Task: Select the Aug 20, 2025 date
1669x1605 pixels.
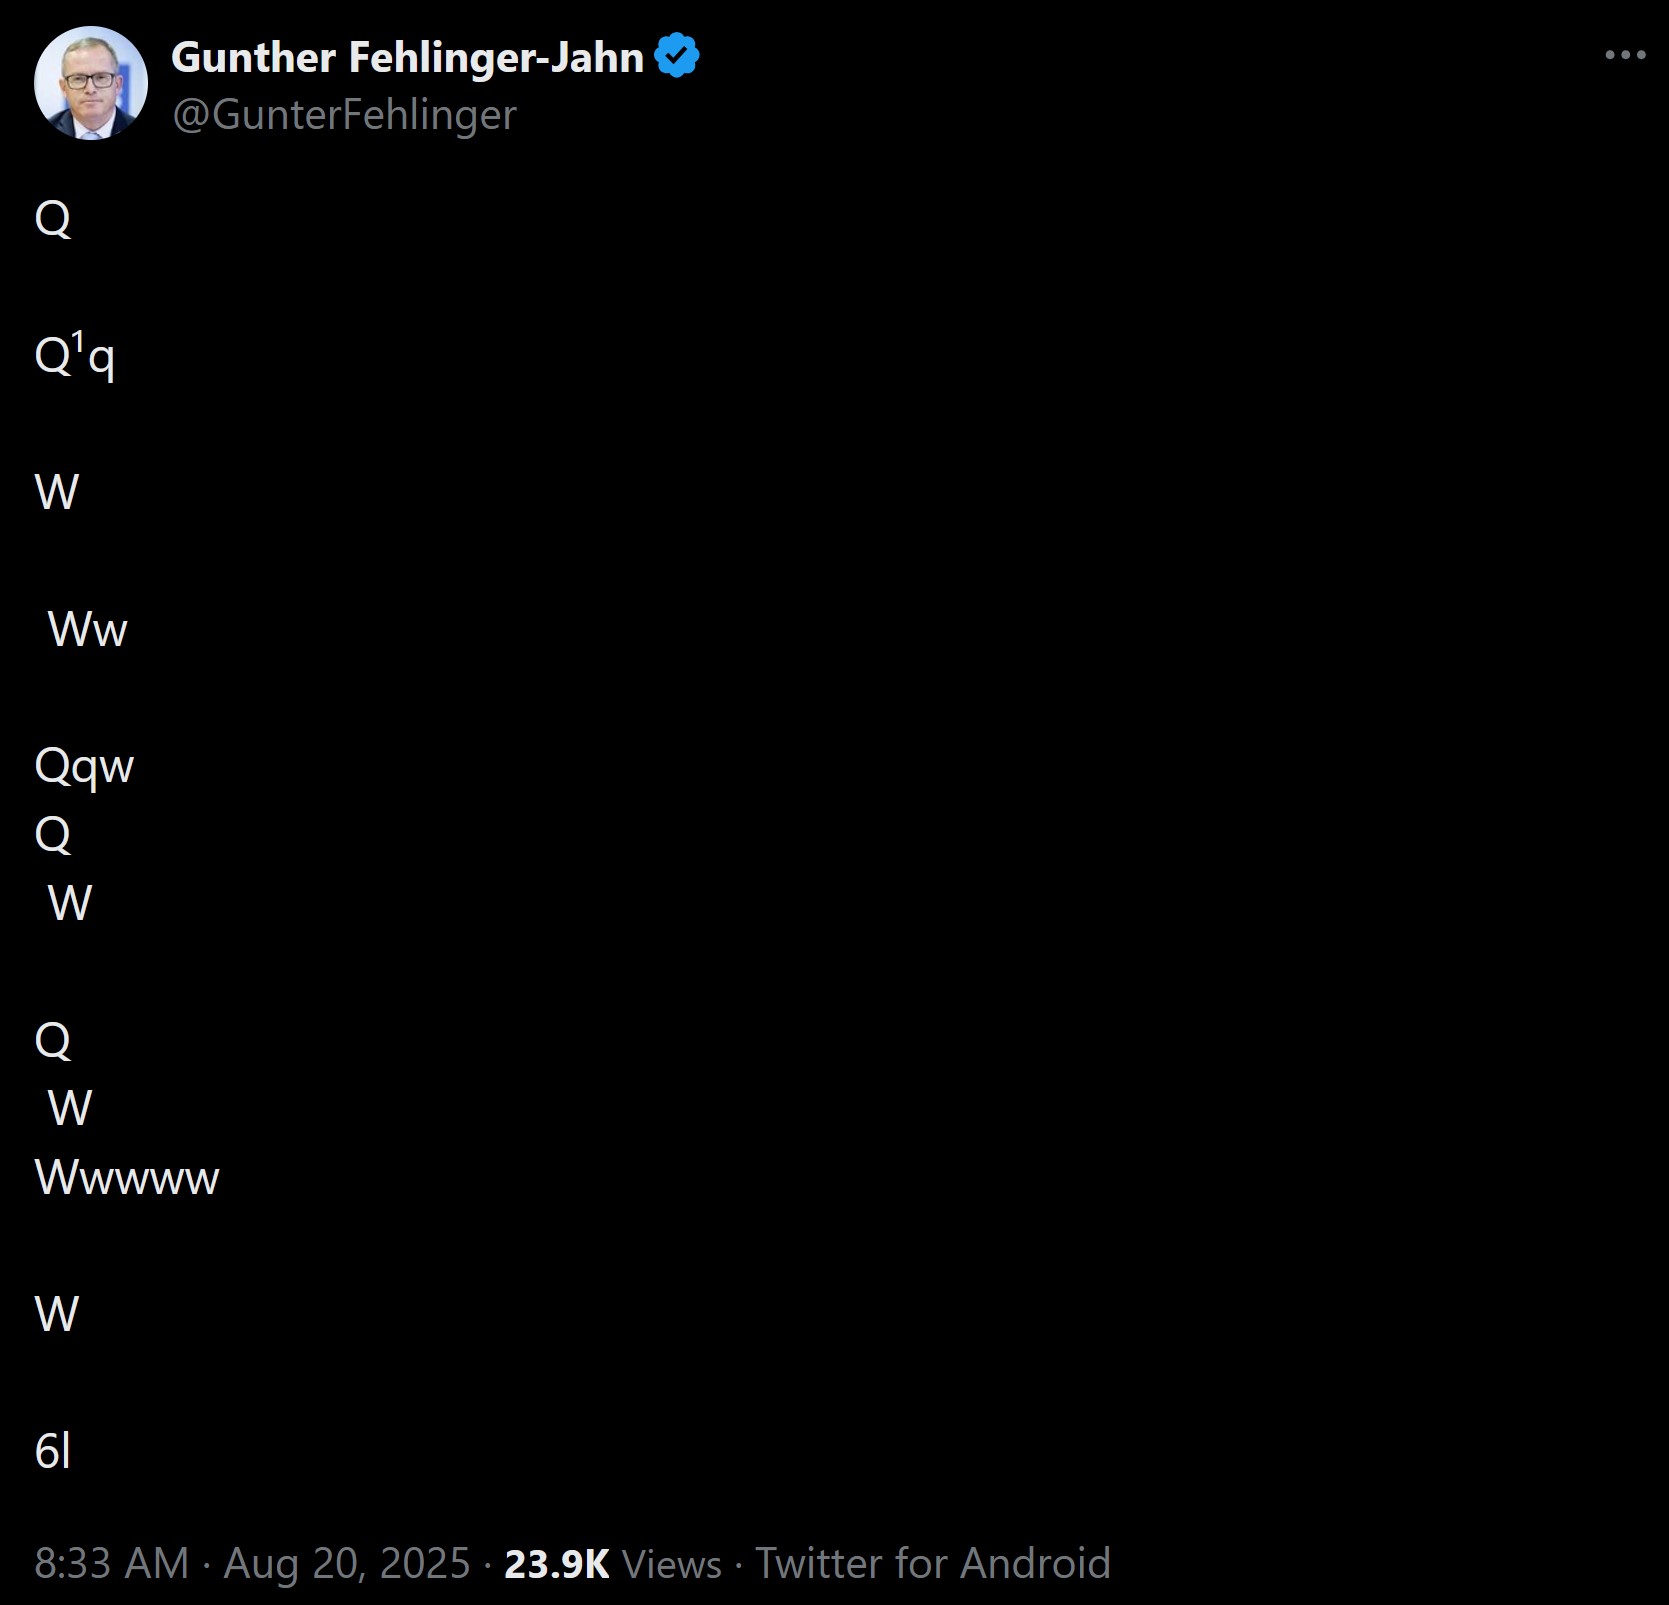Action: (347, 1563)
